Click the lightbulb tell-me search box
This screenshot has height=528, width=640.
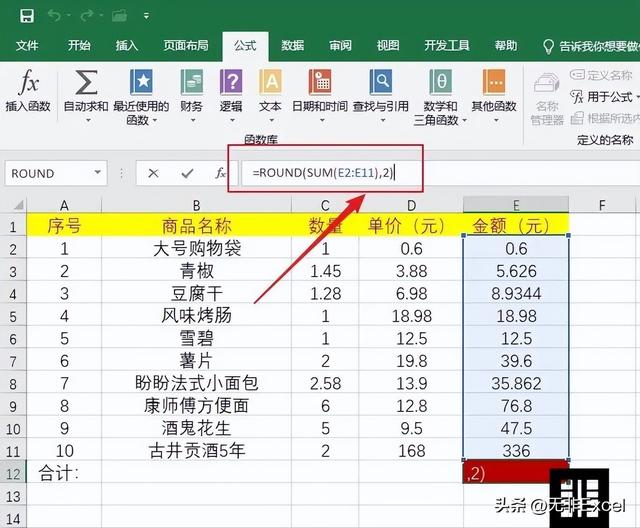tap(591, 46)
